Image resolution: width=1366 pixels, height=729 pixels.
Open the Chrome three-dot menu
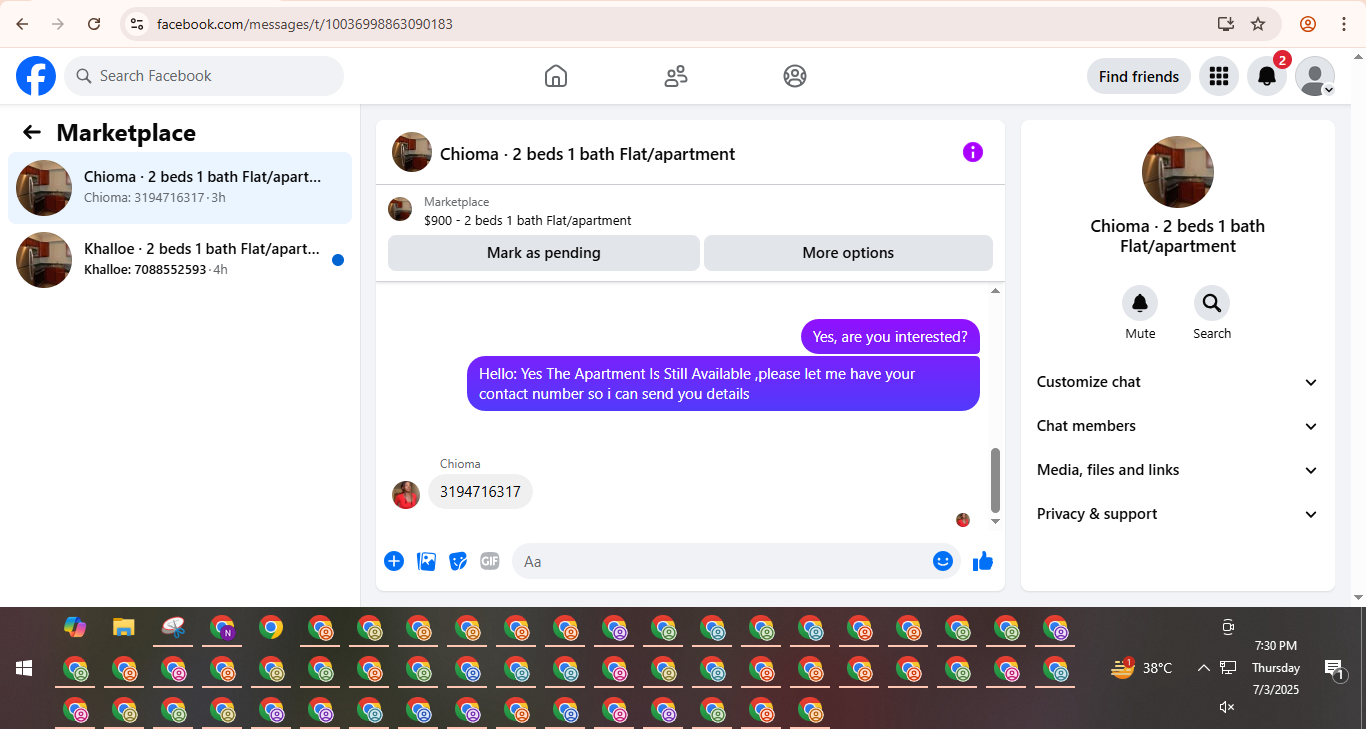click(1343, 24)
